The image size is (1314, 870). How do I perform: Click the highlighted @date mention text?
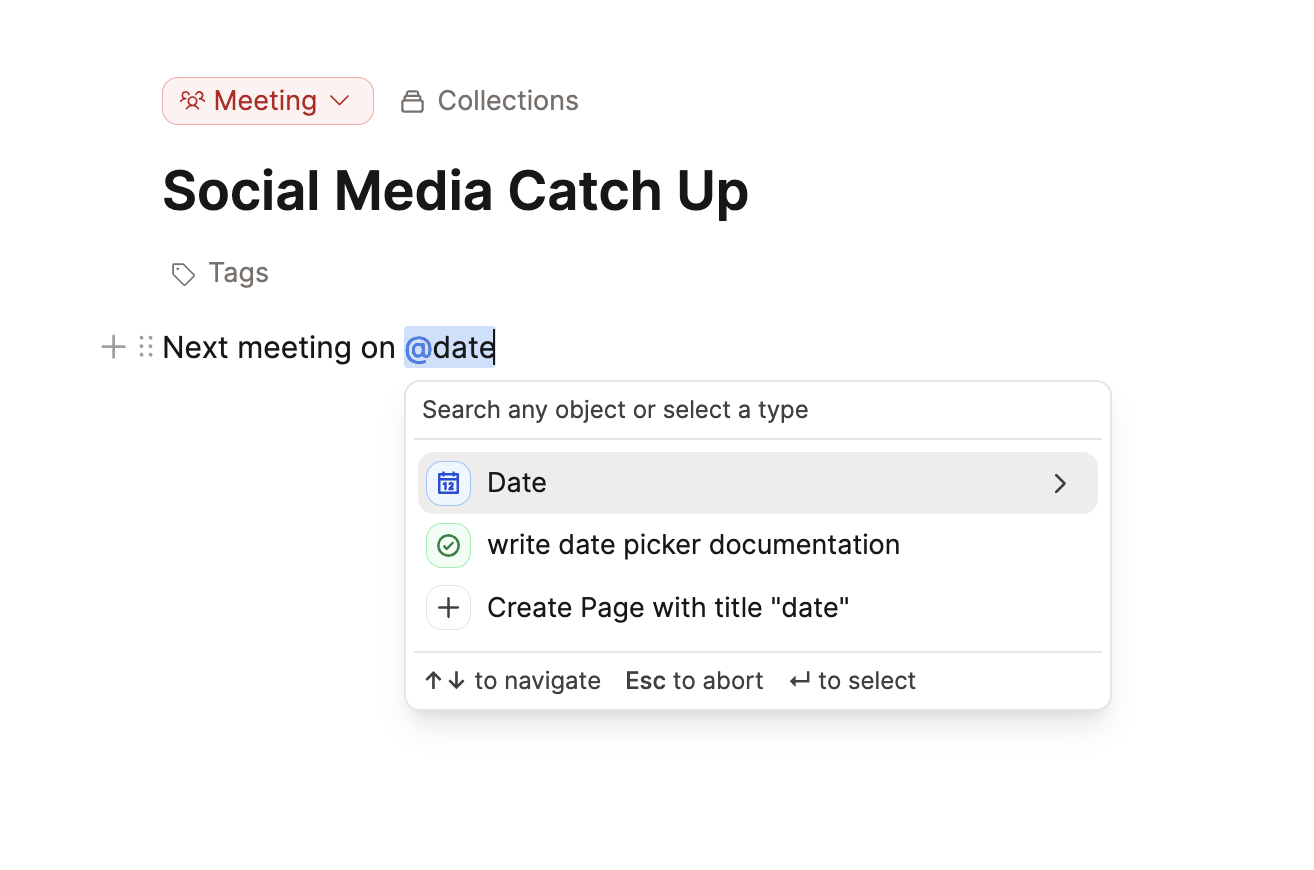coord(450,348)
